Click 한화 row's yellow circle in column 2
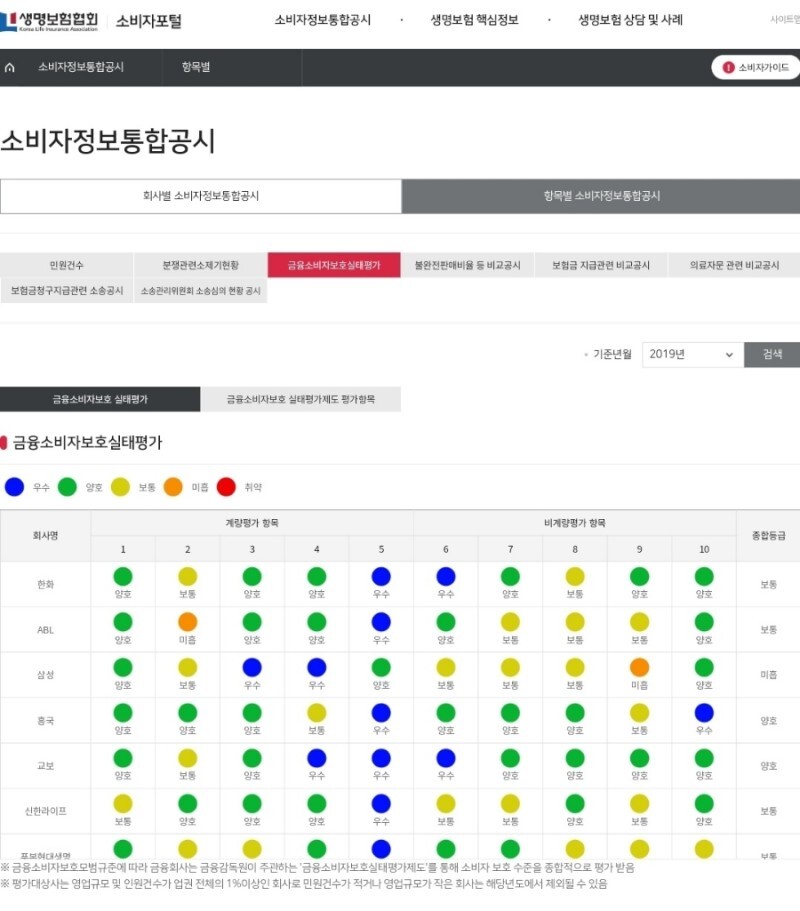The width and height of the screenshot is (800, 911). coord(188,576)
